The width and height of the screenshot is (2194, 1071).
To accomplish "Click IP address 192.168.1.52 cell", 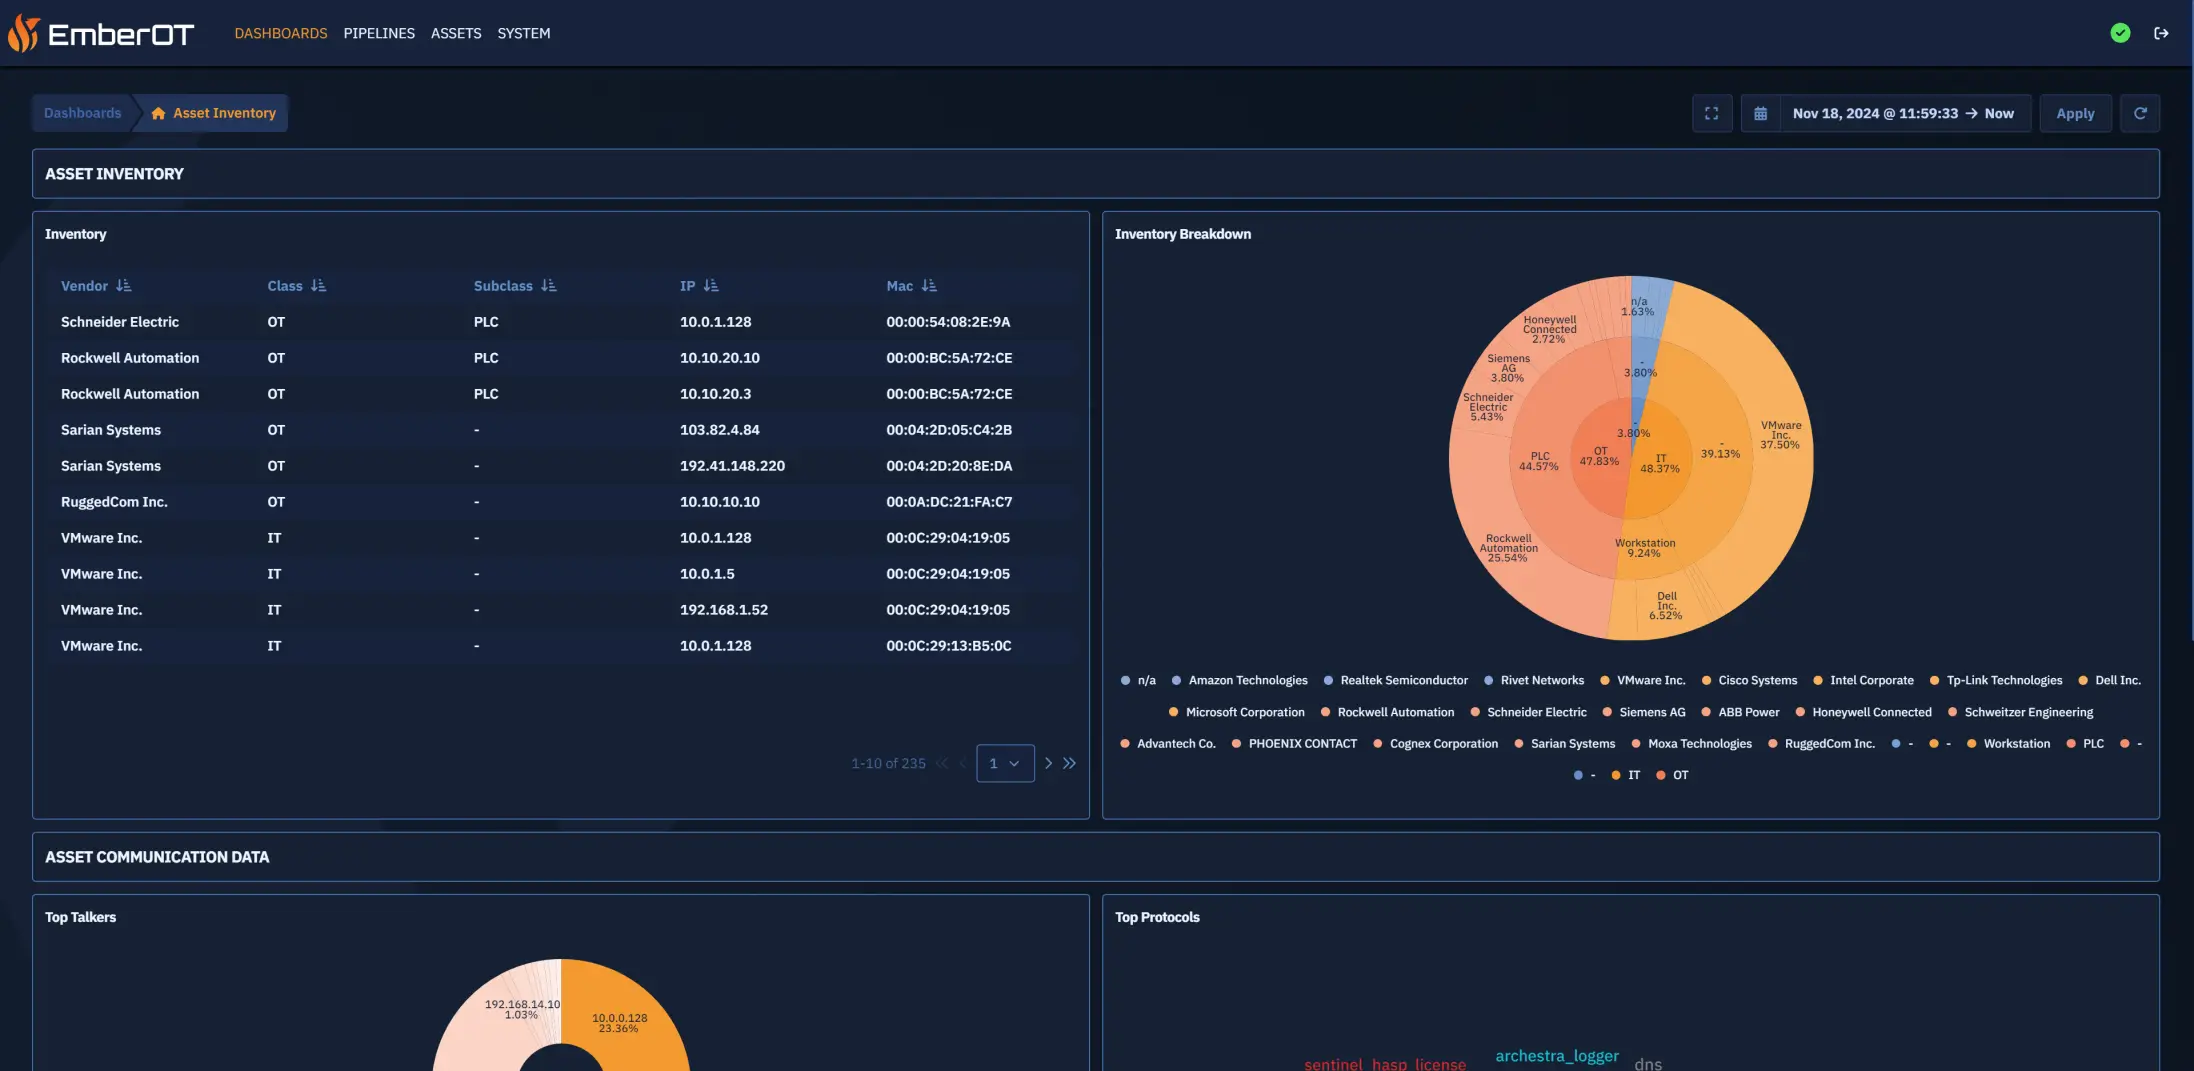I will pyautogui.click(x=723, y=610).
